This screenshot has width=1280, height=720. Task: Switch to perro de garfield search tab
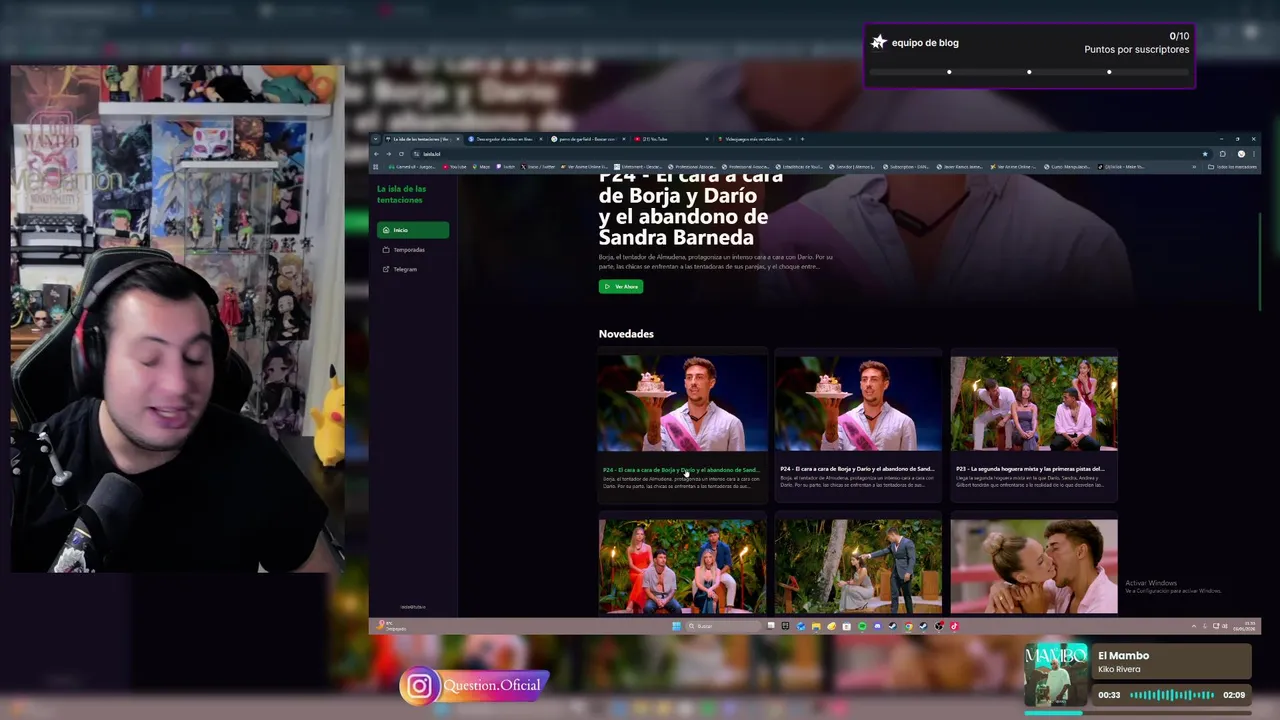click(x=587, y=139)
